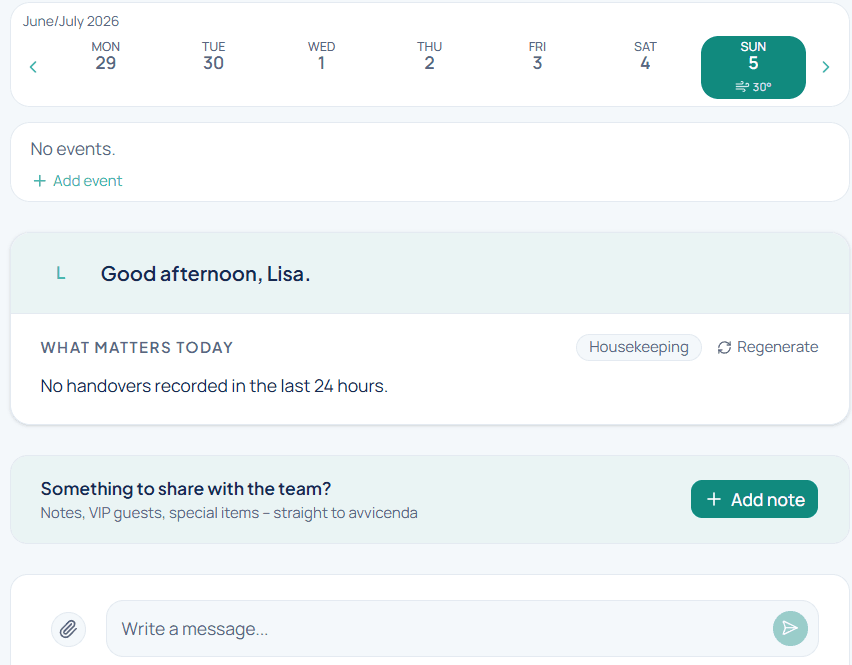
Task: Click the Housekeeping department chip
Action: point(638,347)
